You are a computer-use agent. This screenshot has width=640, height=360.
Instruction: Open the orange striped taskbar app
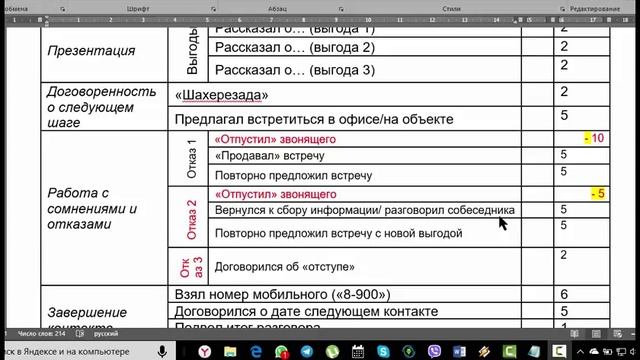(x=484, y=351)
